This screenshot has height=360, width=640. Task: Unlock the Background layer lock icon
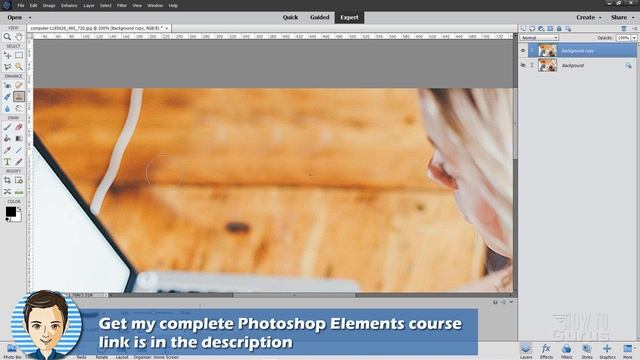(x=628, y=65)
